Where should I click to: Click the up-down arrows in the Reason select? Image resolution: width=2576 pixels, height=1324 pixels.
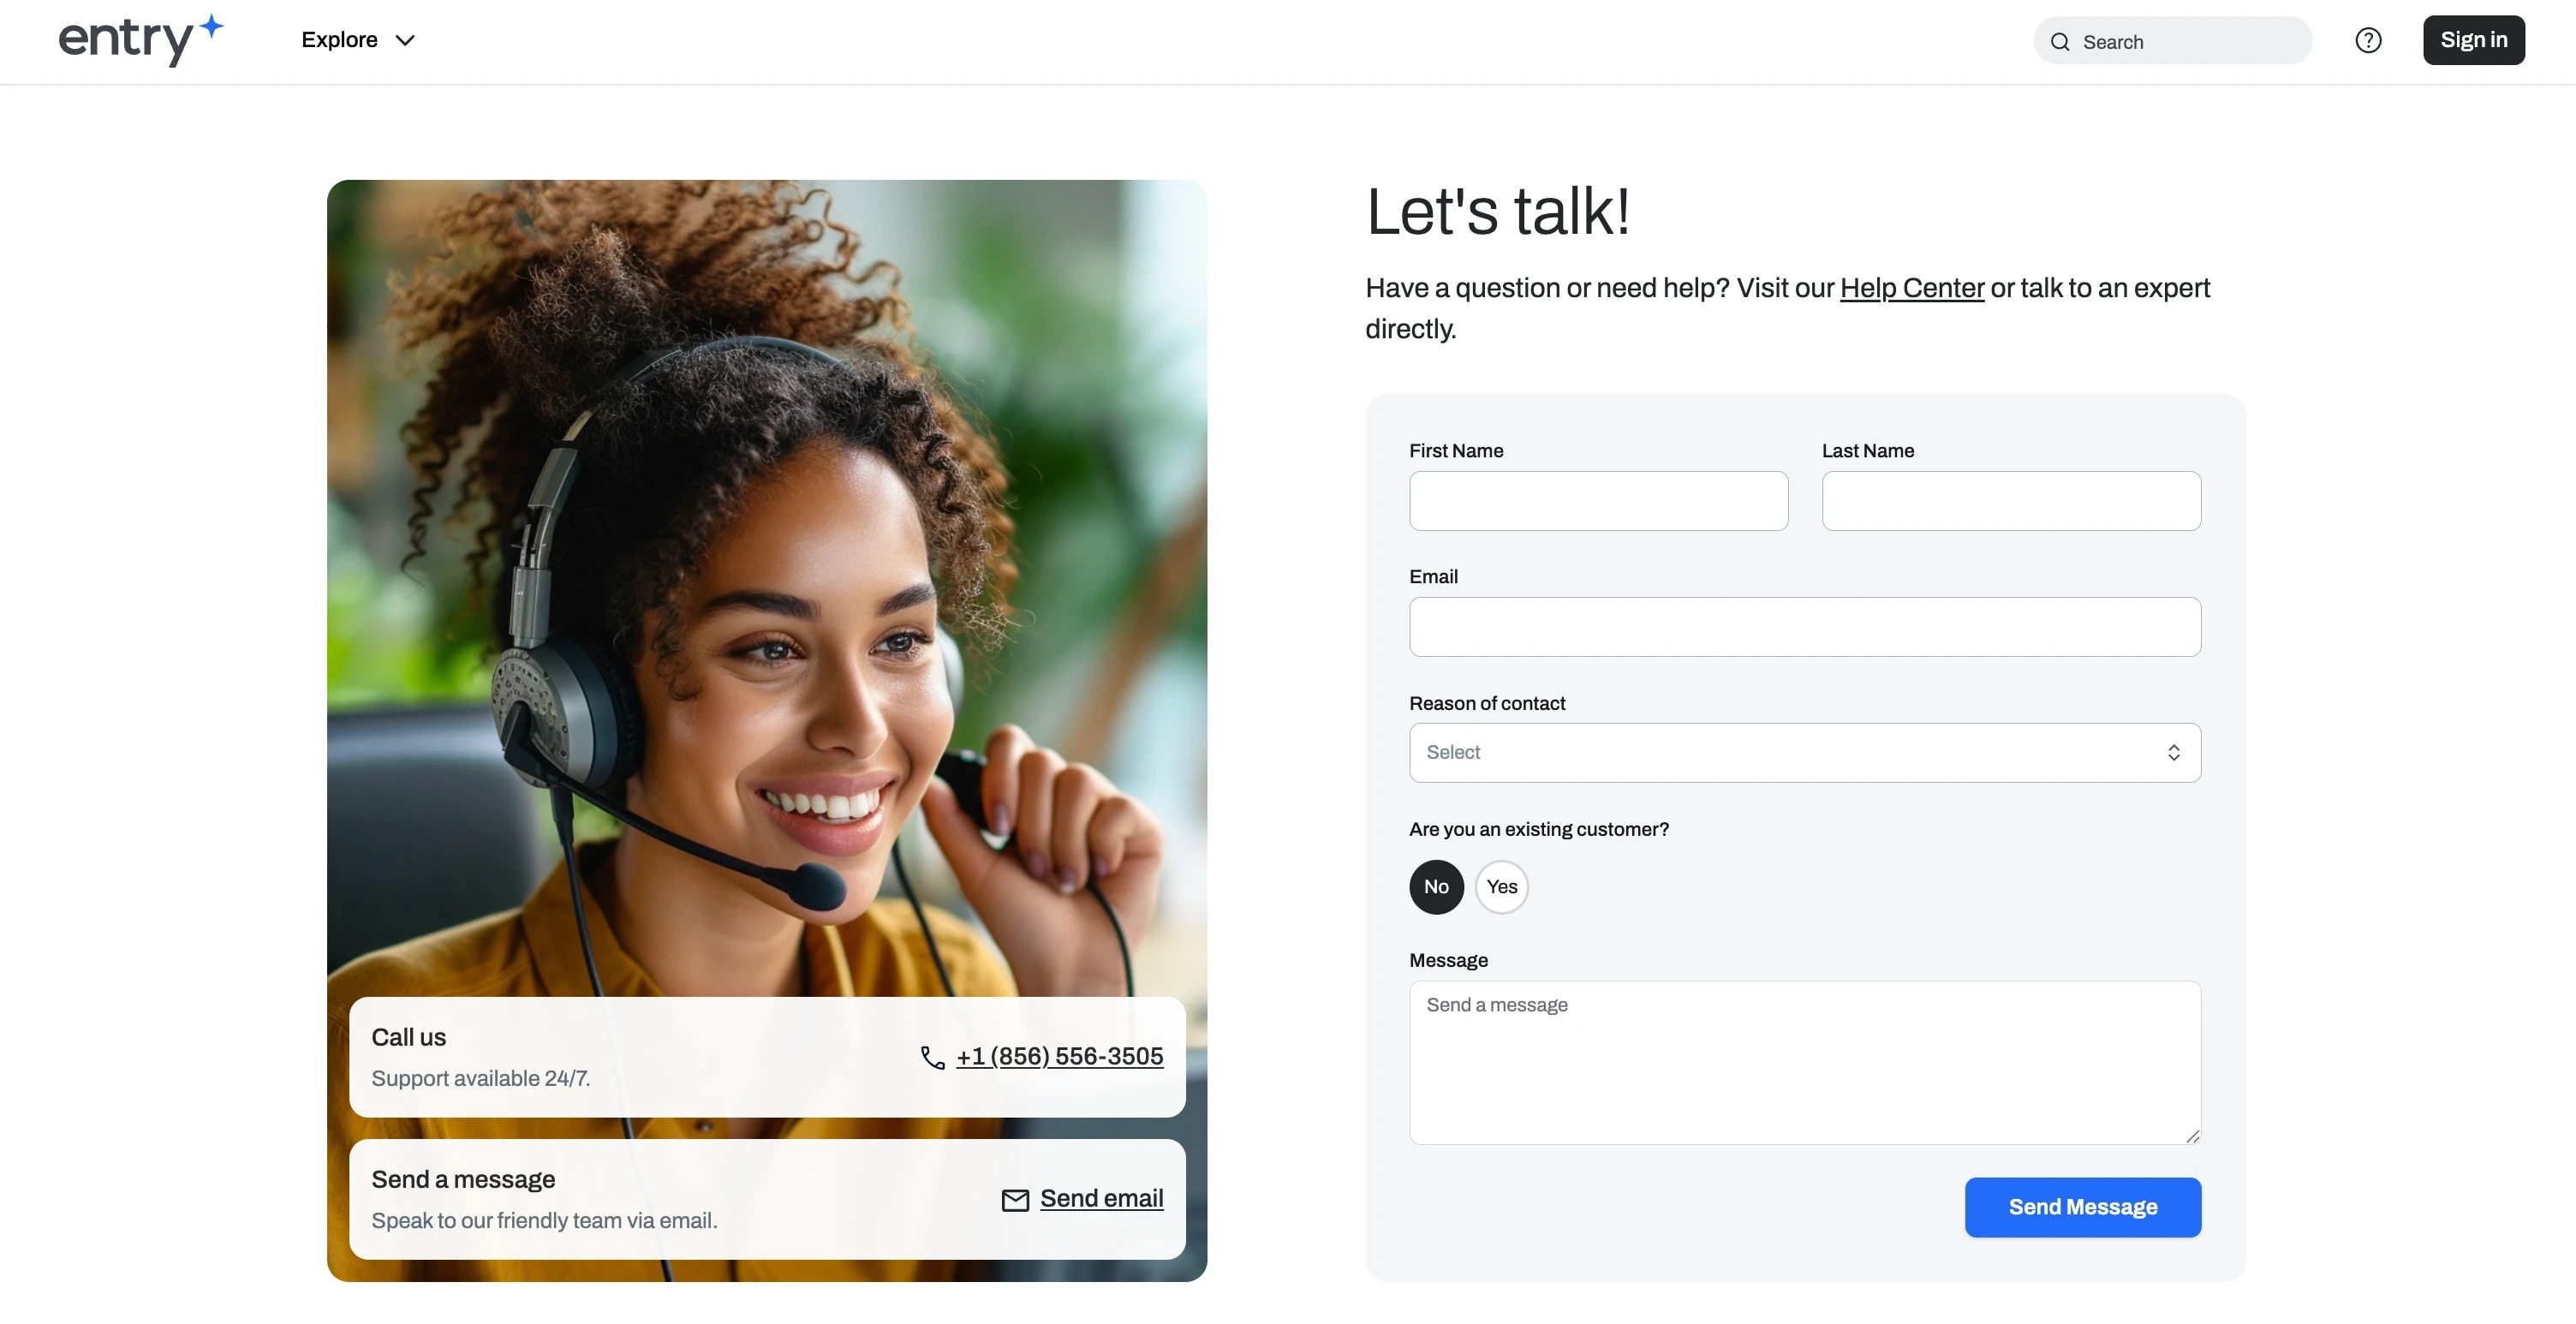2174,753
